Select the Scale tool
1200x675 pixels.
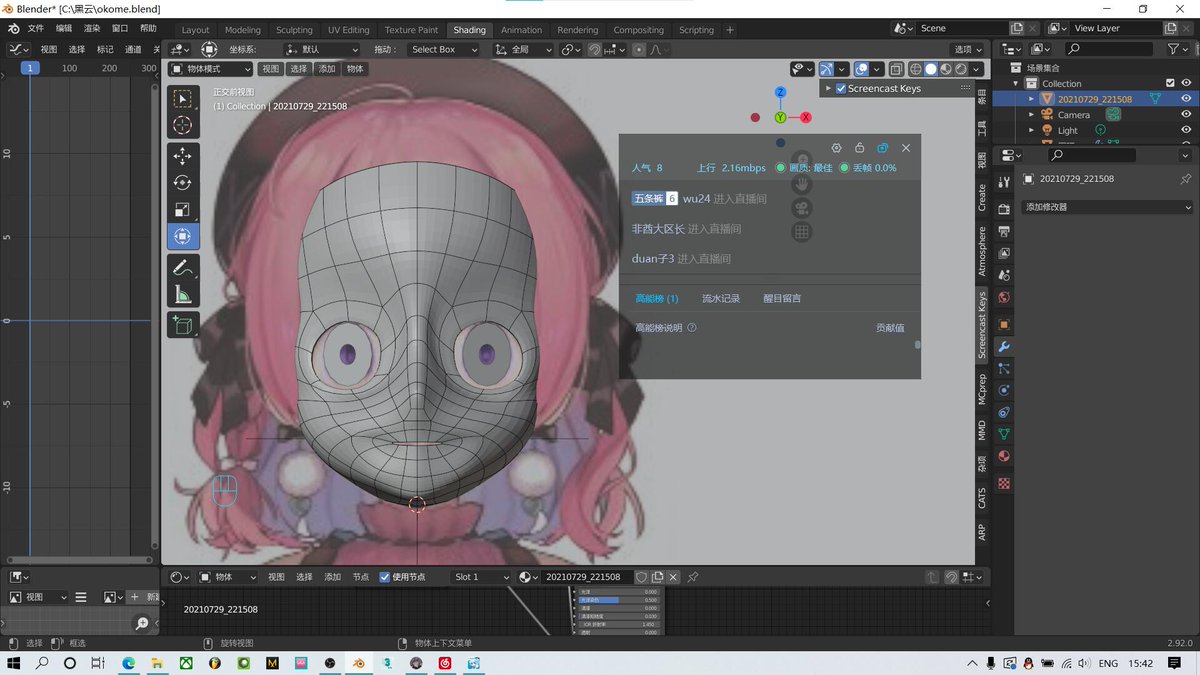coord(183,209)
